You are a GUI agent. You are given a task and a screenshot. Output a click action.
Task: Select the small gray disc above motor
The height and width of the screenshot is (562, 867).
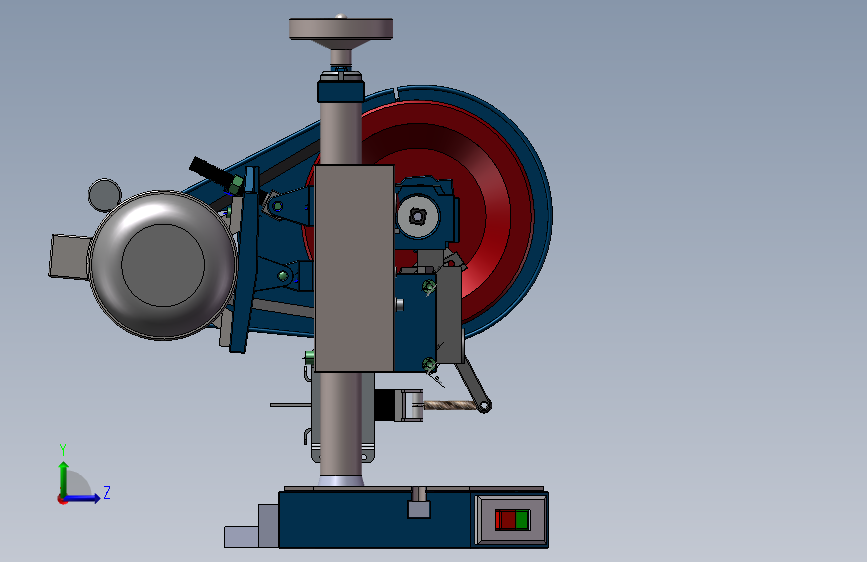[105, 195]
